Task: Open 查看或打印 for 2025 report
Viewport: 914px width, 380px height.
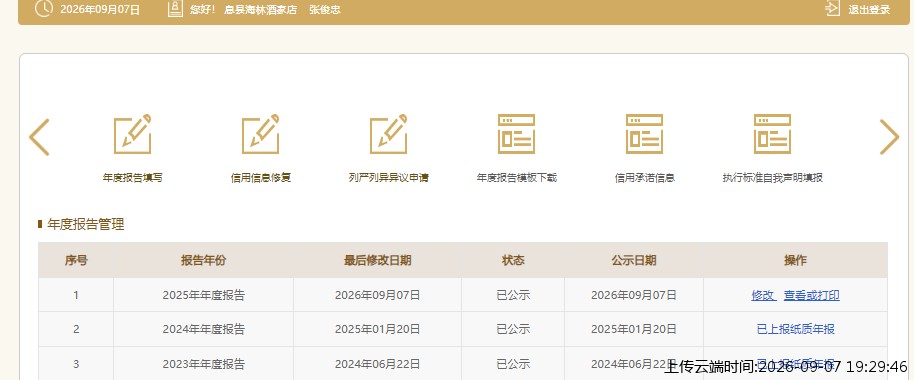Action: point(811,295)
